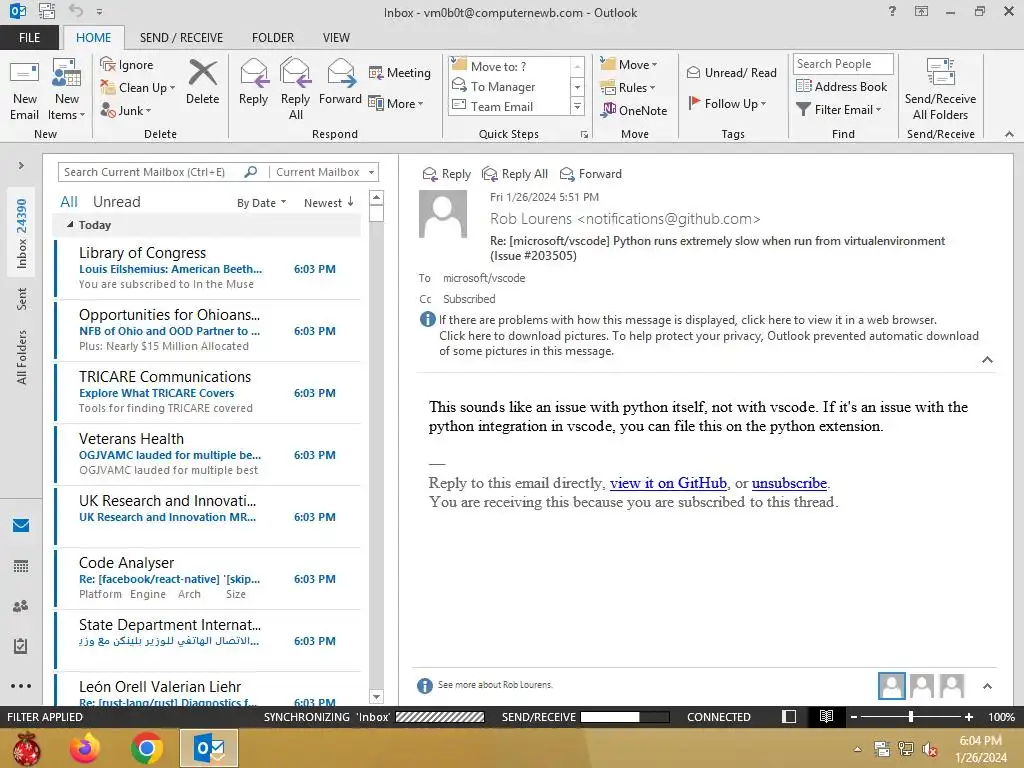Click the Ignore conversation icon

pos(108,64)
